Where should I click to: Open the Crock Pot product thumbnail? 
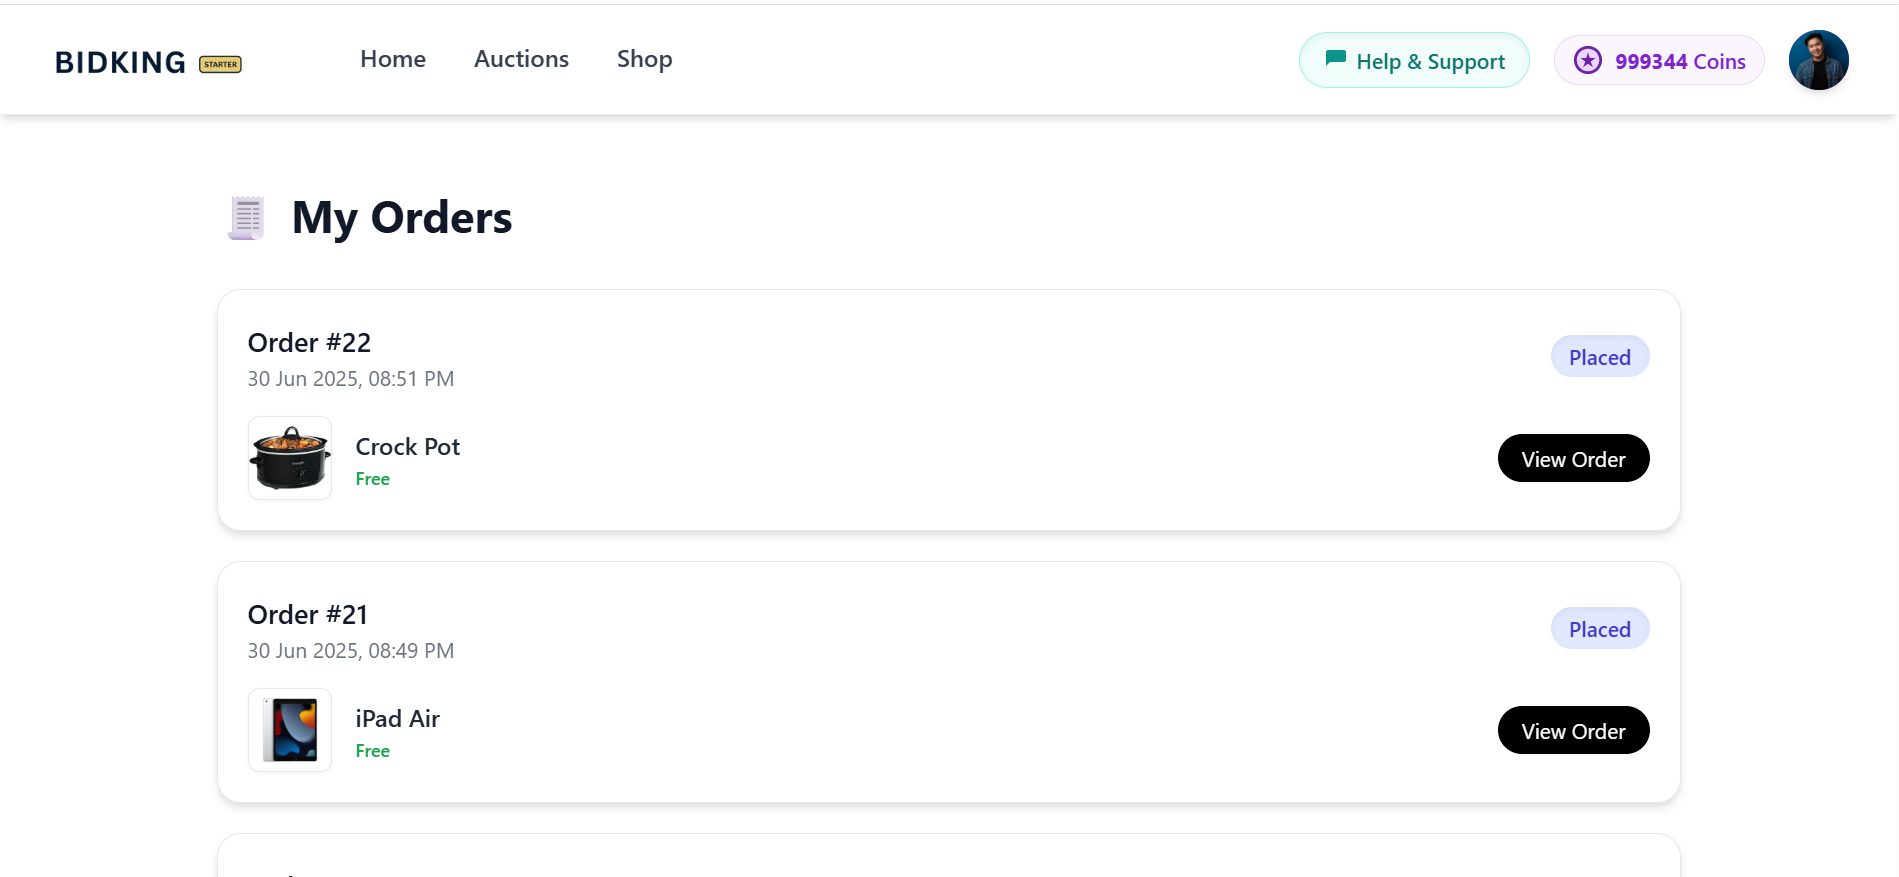(290, 458)
